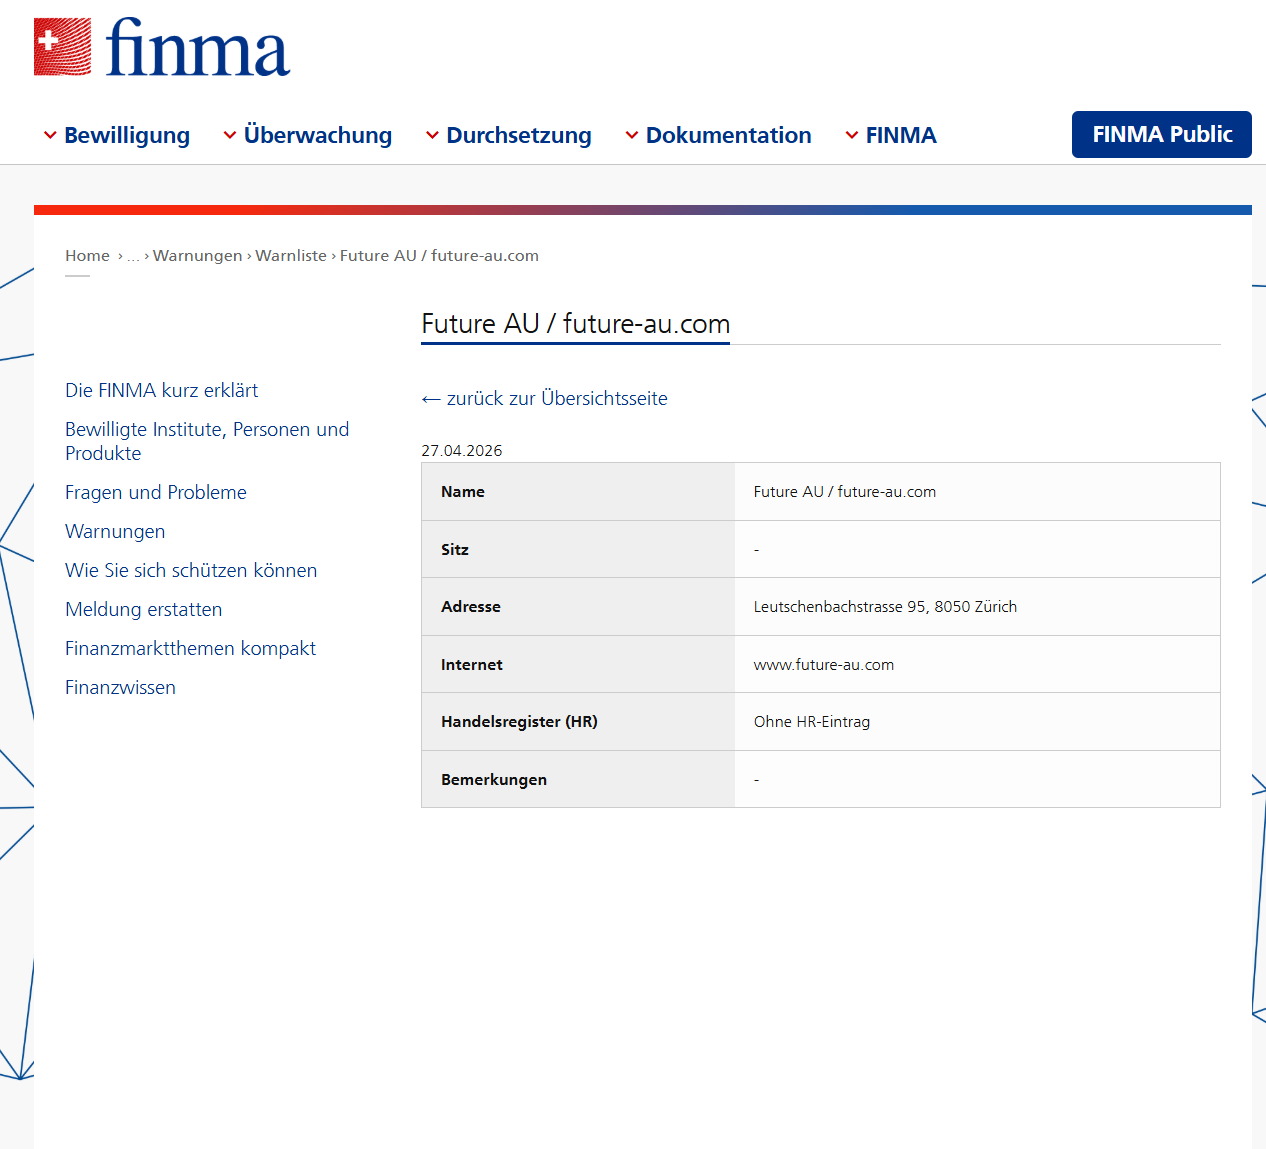Expand the Durchsetzung menu chevron

click(x=432, y=135)
